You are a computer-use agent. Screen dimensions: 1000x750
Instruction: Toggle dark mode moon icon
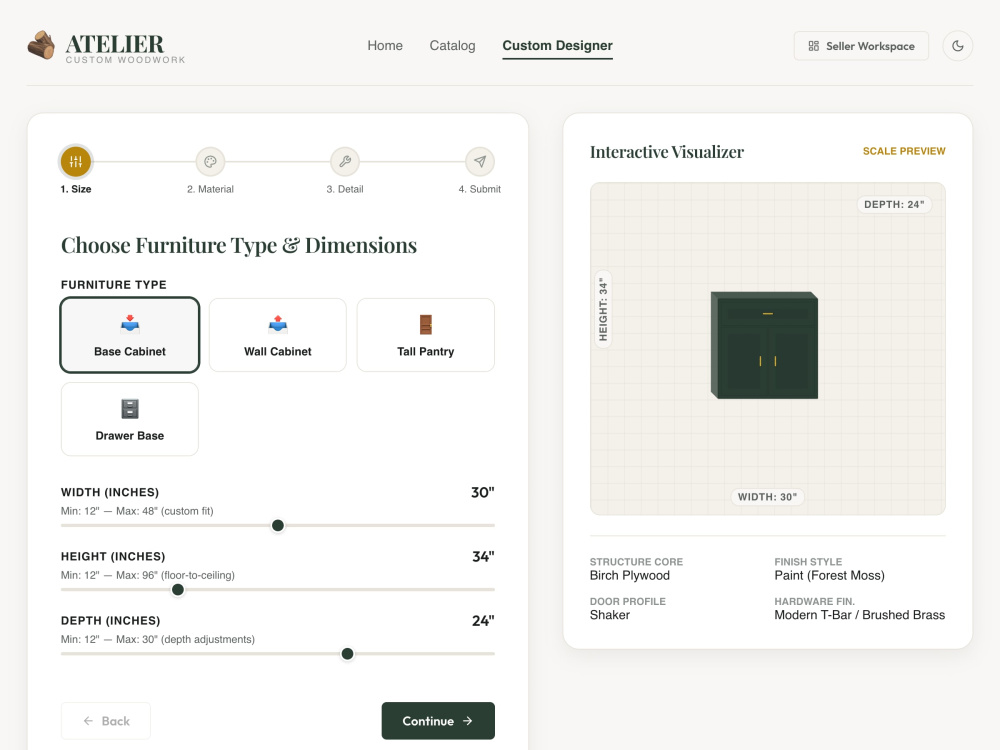(x=957, y=46)
